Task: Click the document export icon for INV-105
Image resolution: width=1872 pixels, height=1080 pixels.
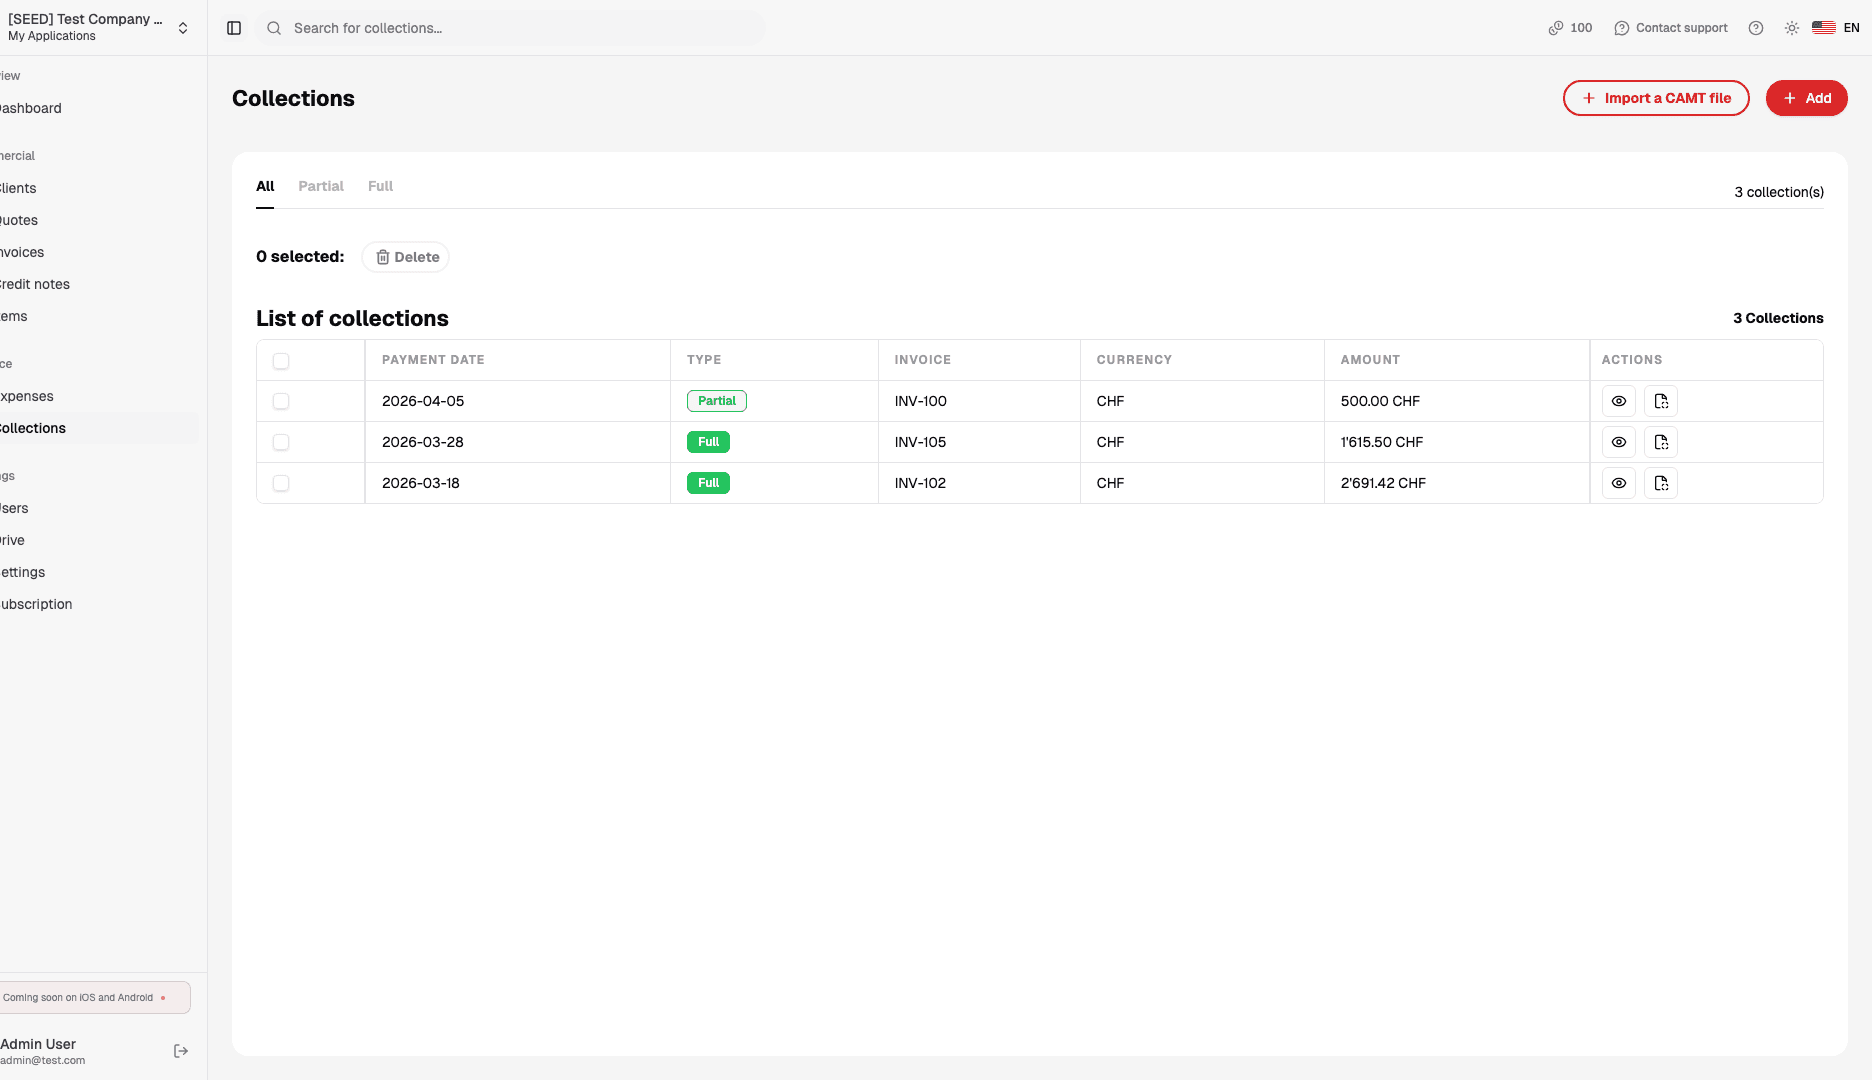Action: click(1660, 441)
